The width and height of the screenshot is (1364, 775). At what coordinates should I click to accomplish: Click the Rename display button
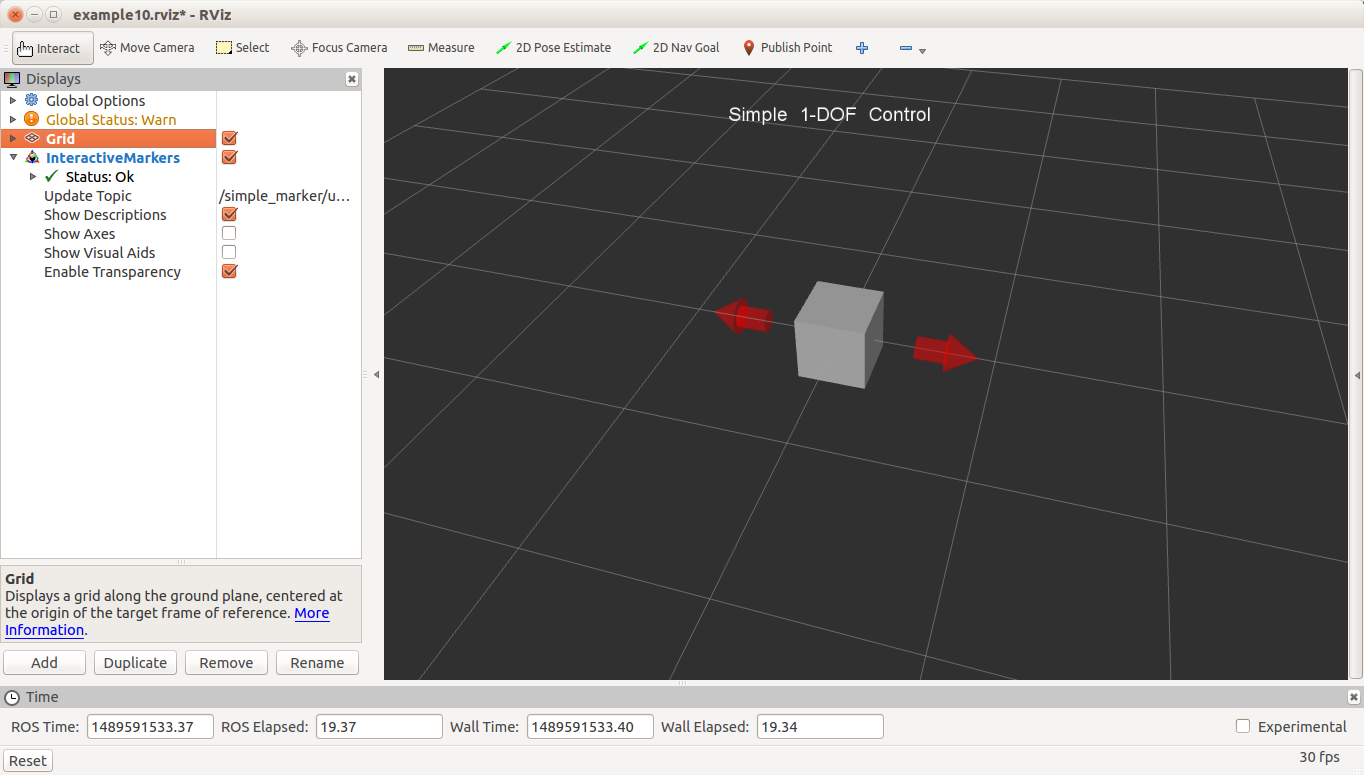pyautogui.click(x=317, y=662)
